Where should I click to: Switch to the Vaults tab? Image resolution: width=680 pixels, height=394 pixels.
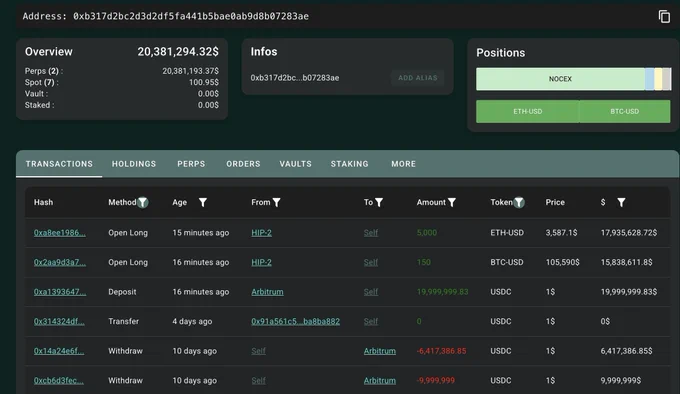(295, 164)
